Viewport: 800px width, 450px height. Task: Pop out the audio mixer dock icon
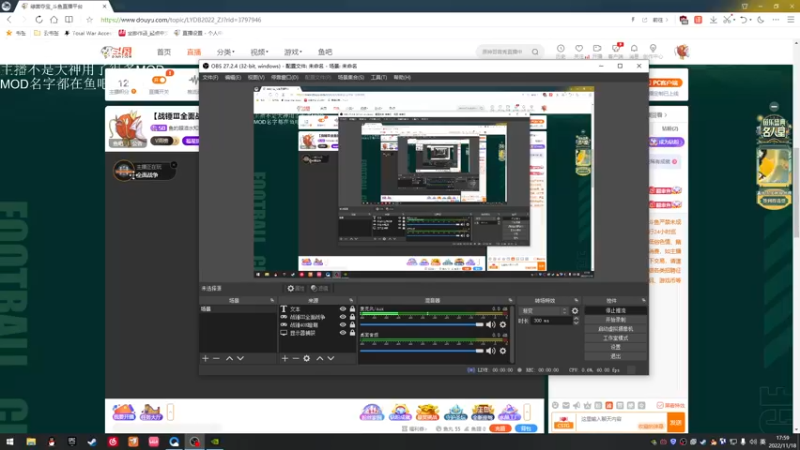(x=510, y=301)
